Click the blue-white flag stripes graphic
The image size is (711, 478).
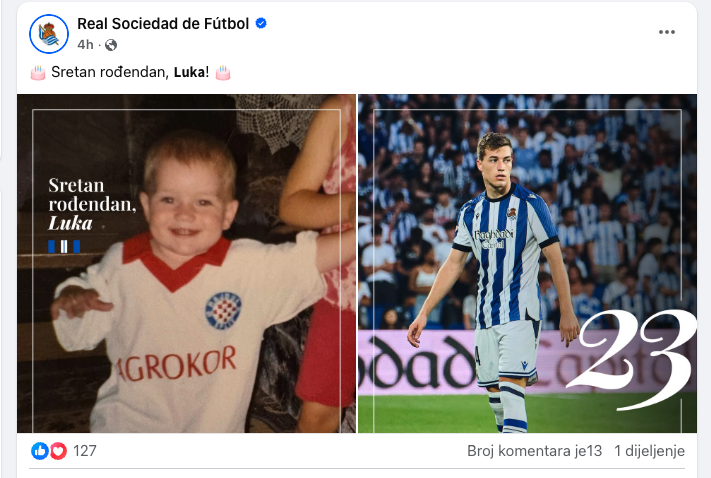64,247
